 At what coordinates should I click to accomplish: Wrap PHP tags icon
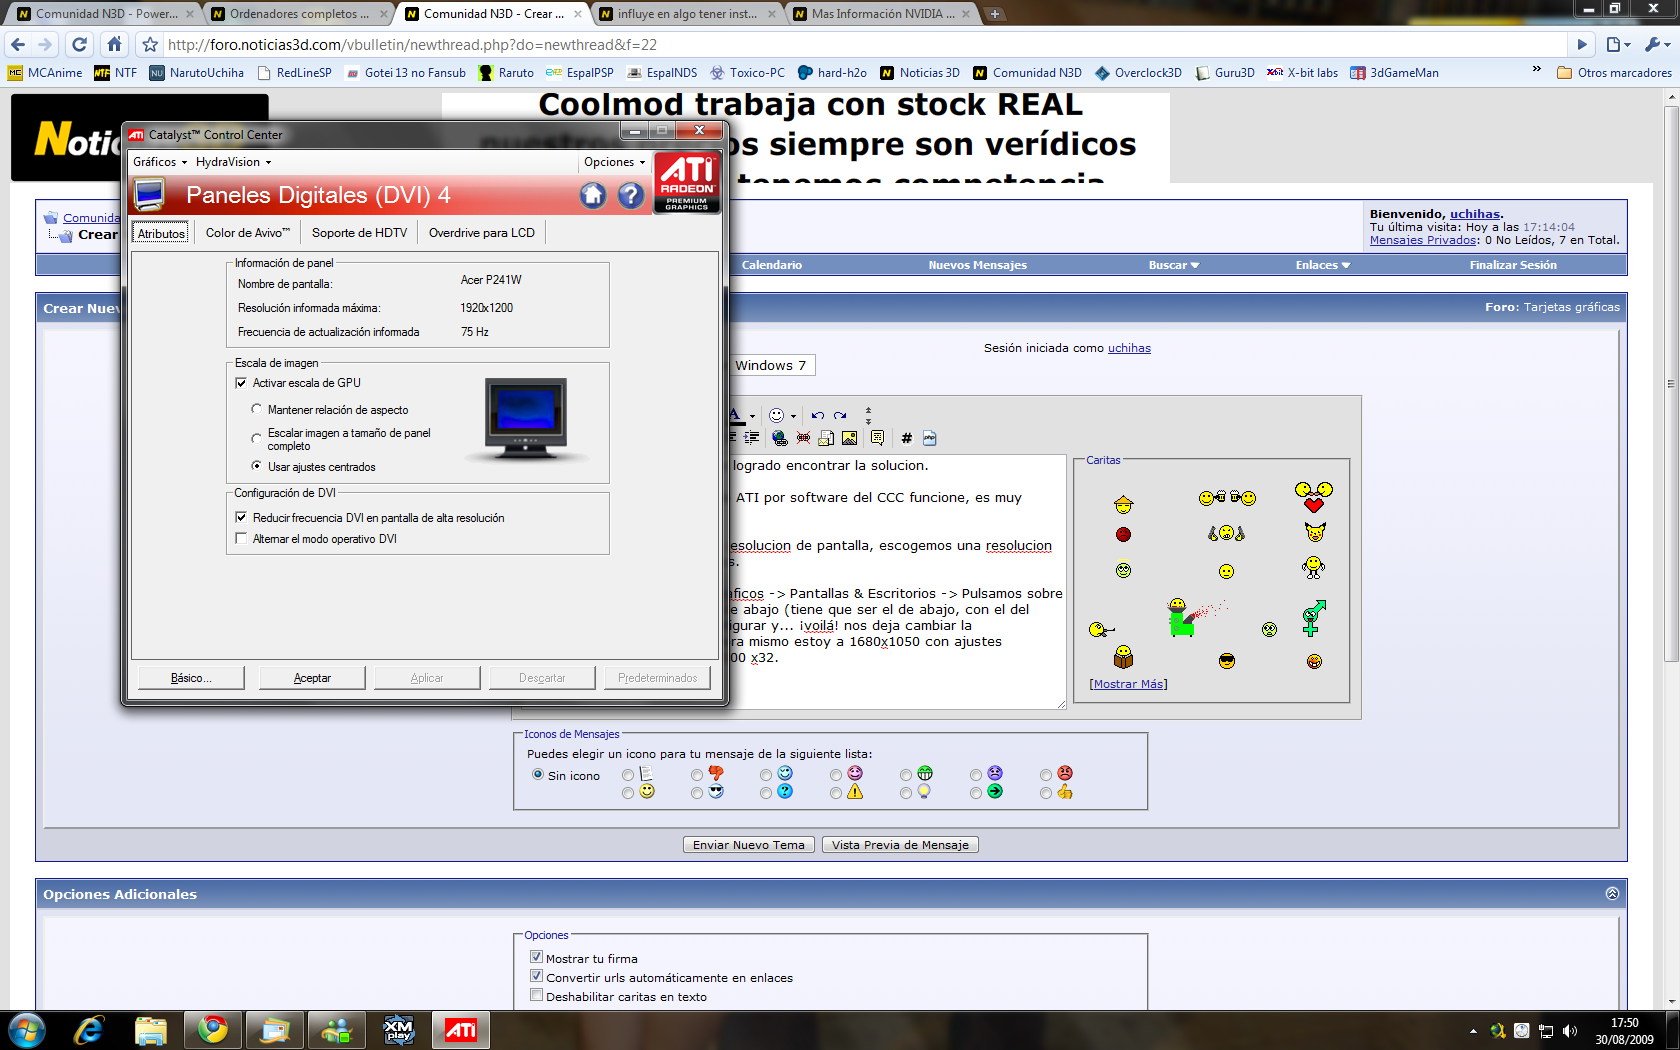tap(929, 438)
